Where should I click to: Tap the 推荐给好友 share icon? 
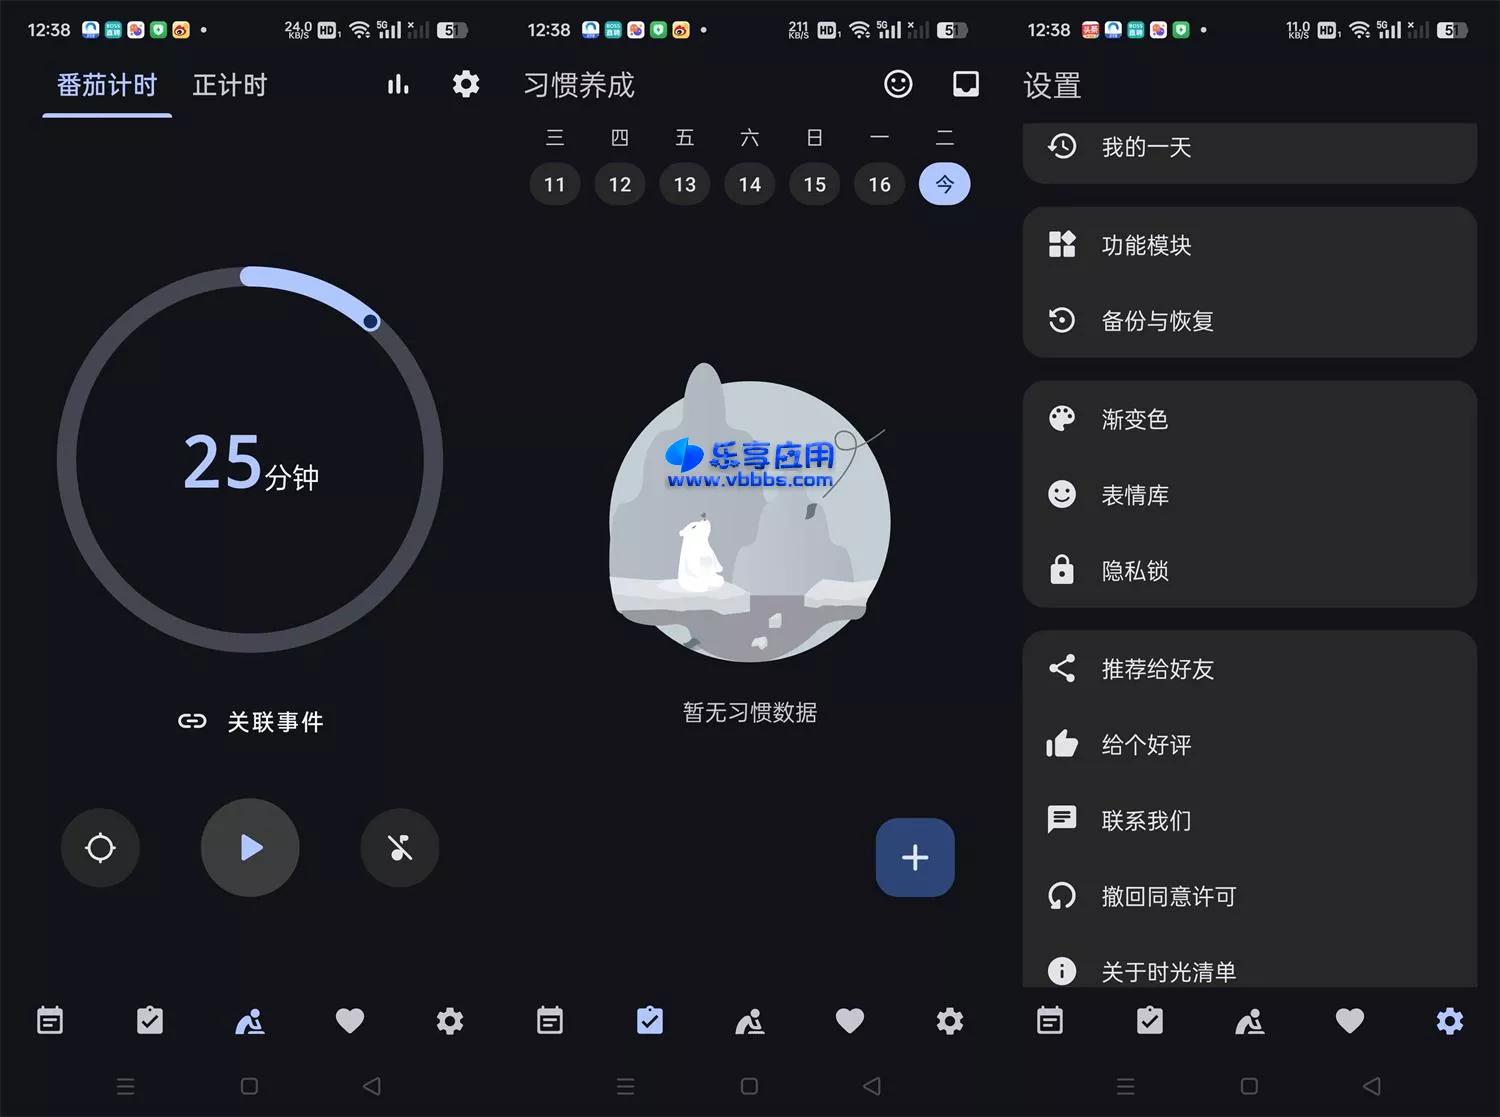(x=1061, y=669)
